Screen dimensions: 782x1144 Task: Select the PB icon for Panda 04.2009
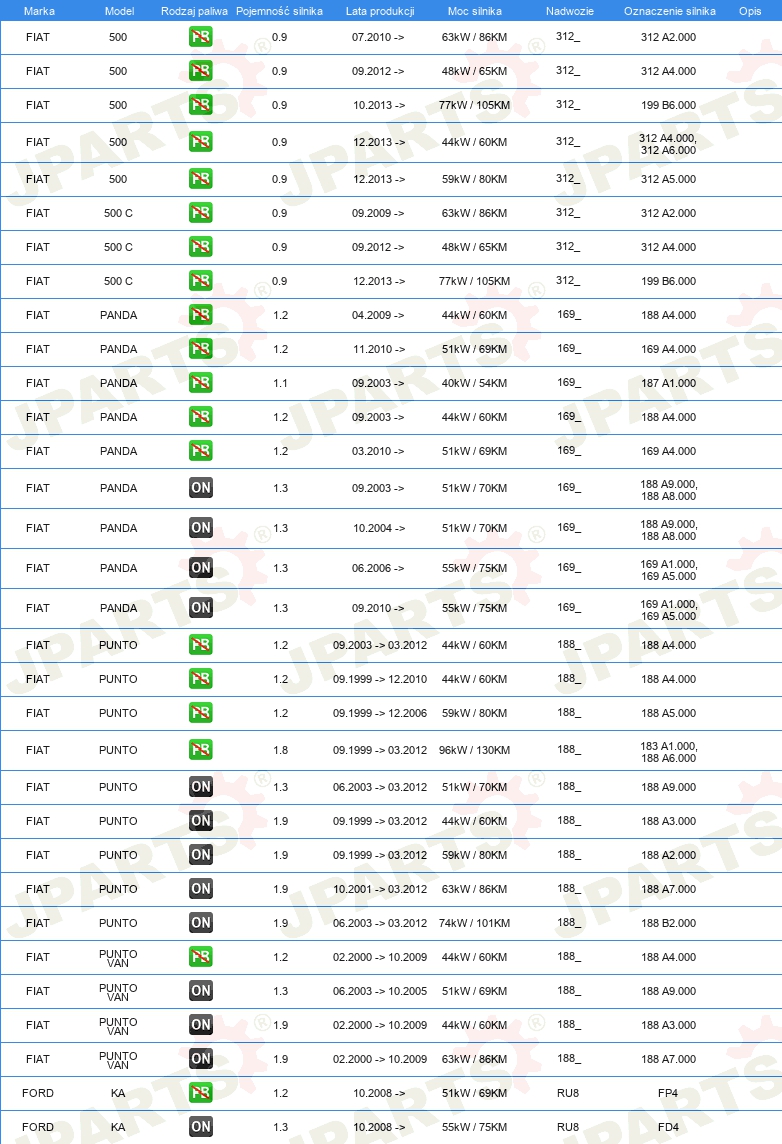coord(201,314)
